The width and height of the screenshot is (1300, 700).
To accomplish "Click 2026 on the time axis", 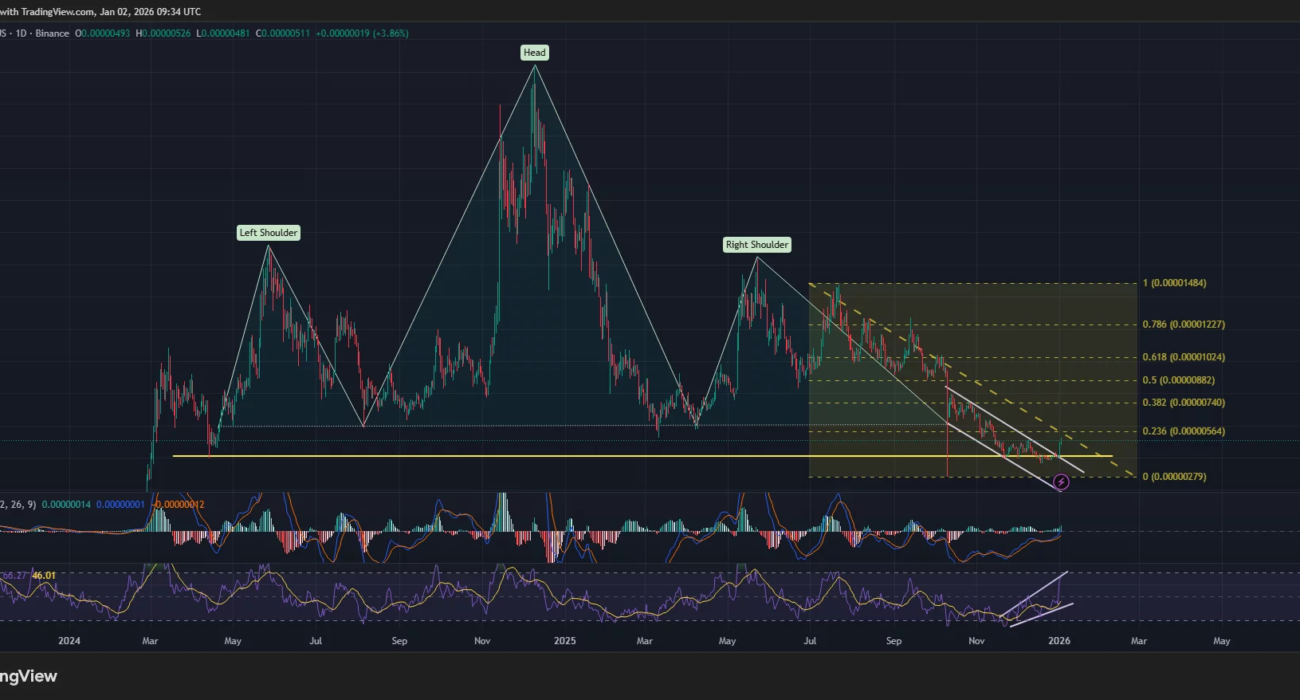I will coord(1059,640).
